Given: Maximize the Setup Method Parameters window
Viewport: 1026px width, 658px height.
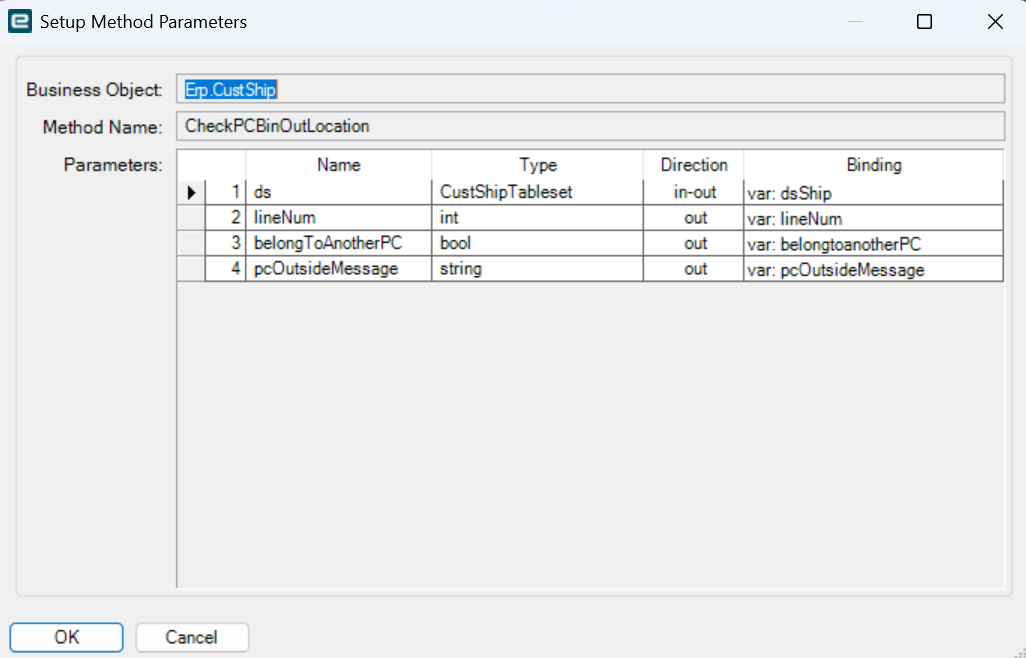Looking at the screenshot, I should click(x=924, y=22).
